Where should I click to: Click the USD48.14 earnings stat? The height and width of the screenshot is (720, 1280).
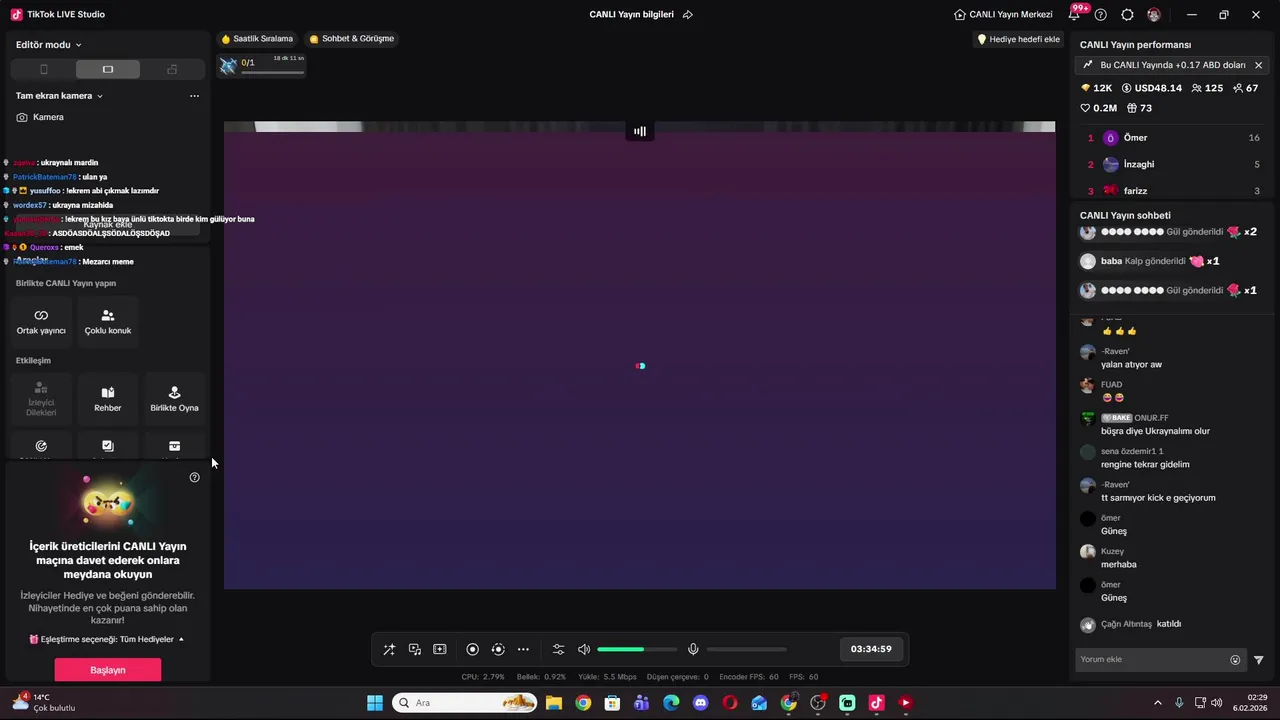1152,88
